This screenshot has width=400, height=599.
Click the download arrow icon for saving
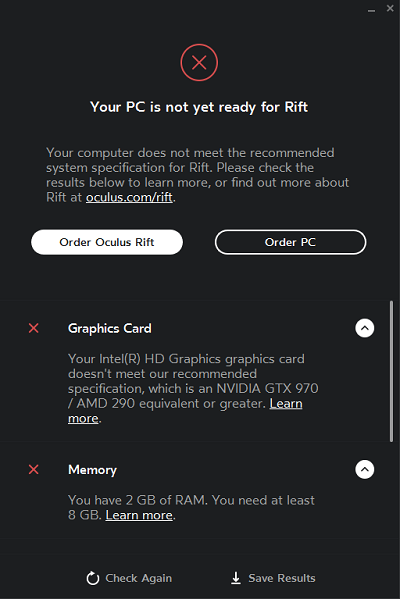coord(236,578)
